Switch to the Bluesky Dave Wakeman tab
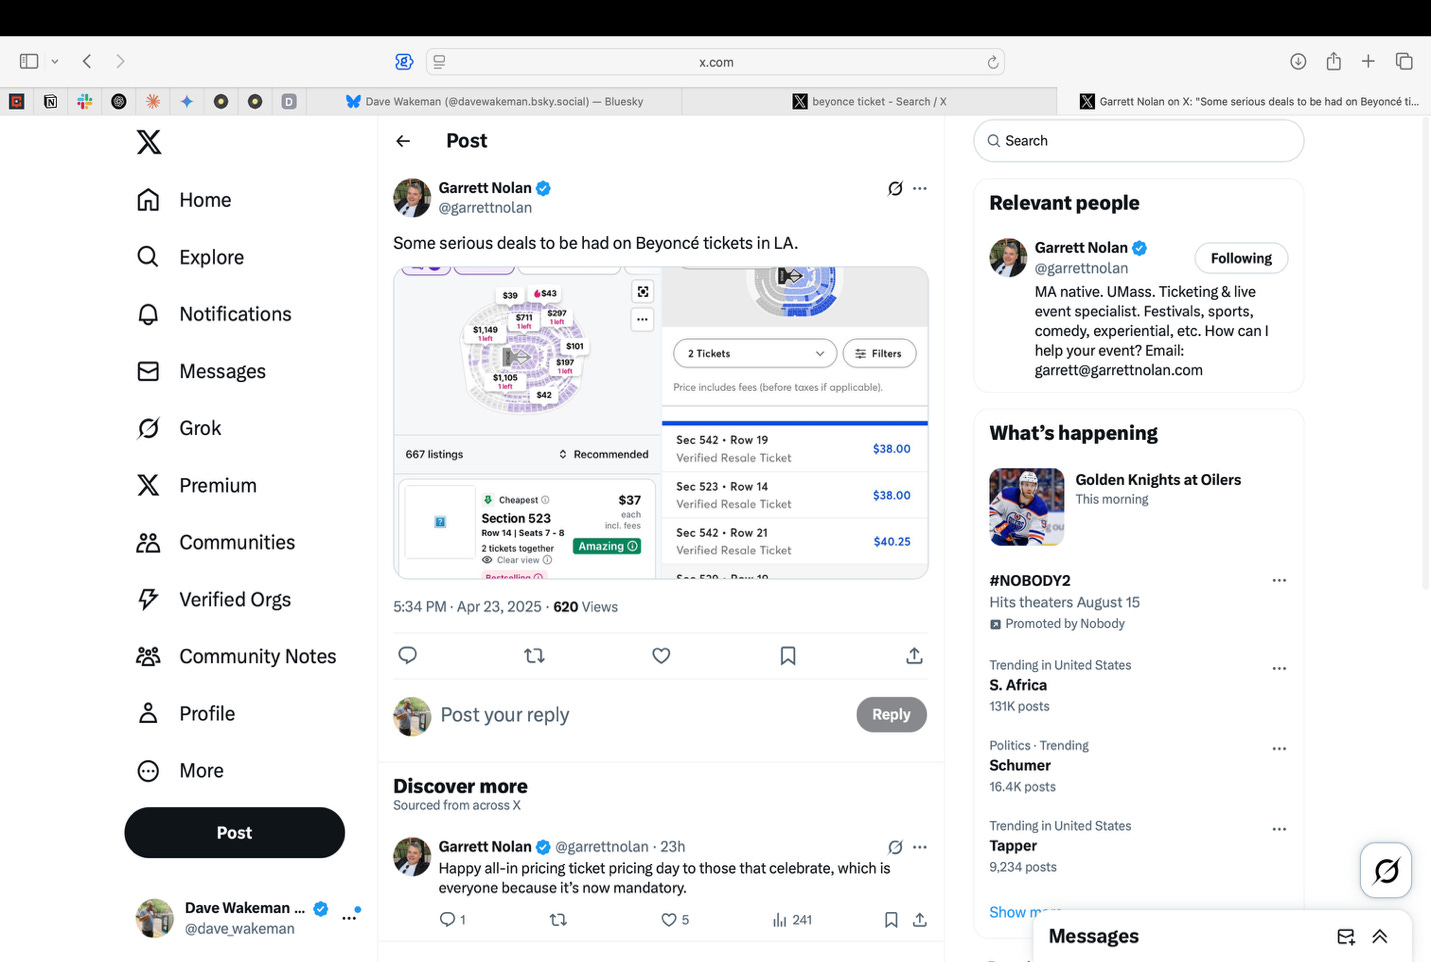The height and width of the screenshot is (962, 1431). click(495, 101)
